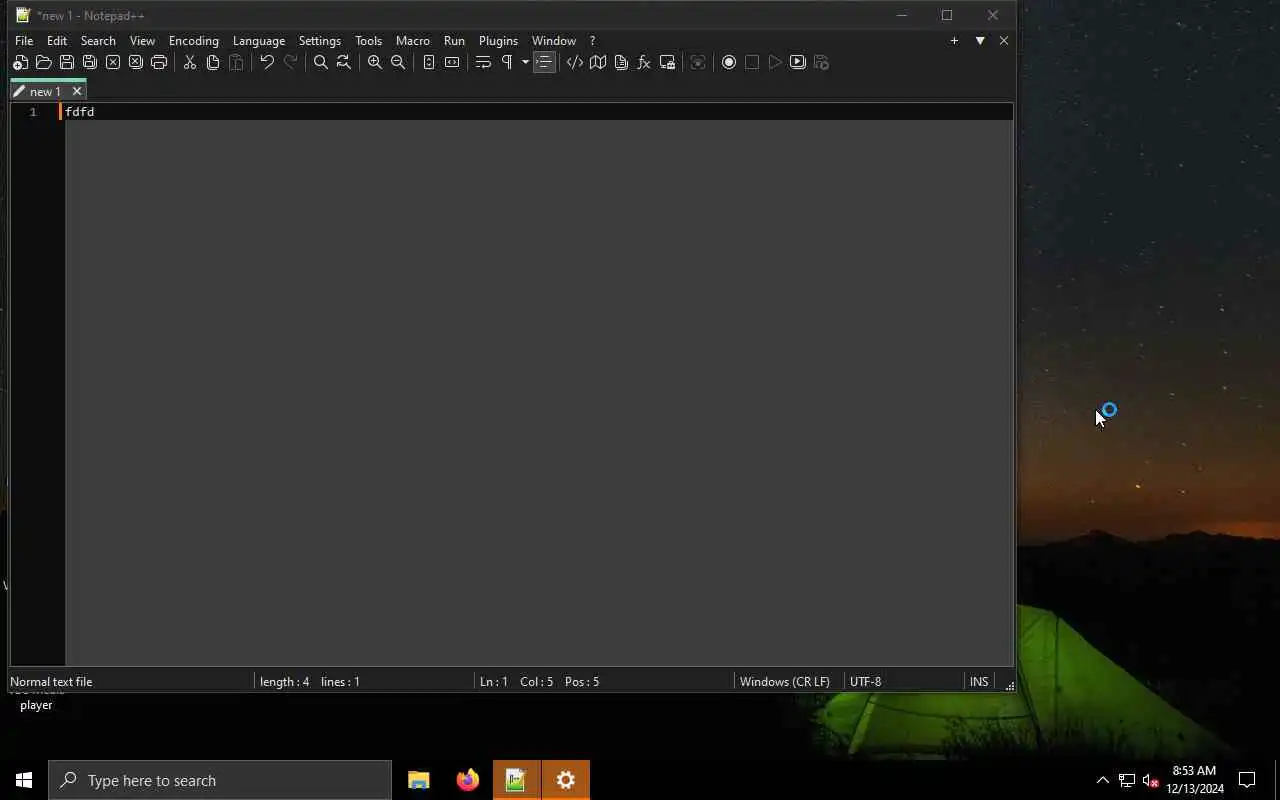Click the Save All toolbar icon
The height and width of the screenshot is (800, 1280).
[89, 62]
